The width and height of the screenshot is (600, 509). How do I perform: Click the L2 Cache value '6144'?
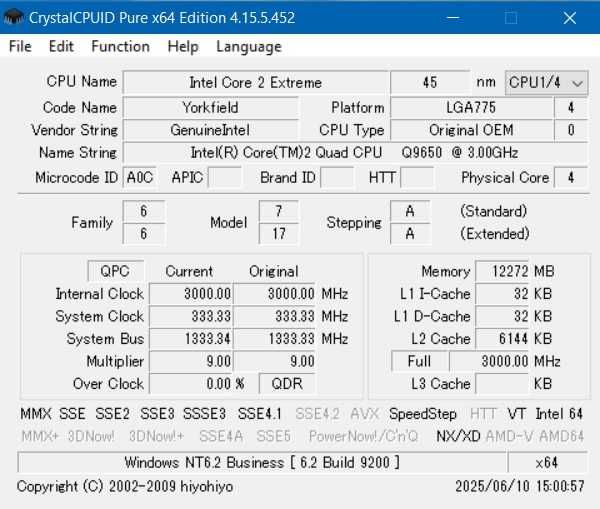[x=502, y=338]
